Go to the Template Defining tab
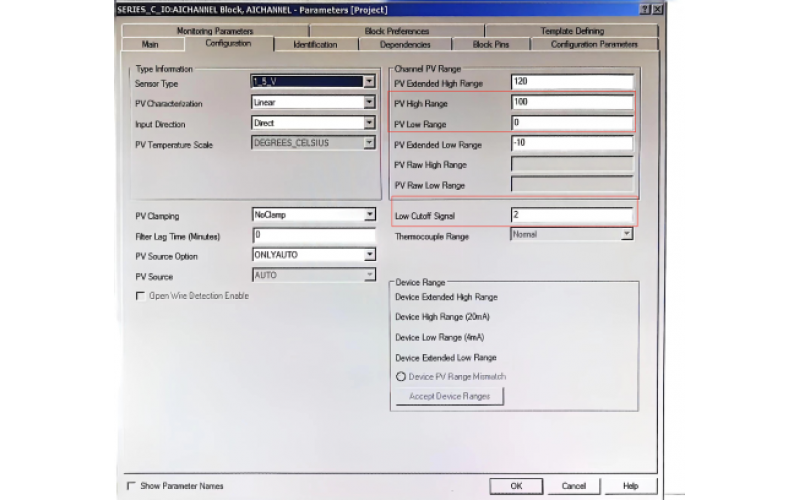This screenshot has width=800, height=500. [572, 31]
